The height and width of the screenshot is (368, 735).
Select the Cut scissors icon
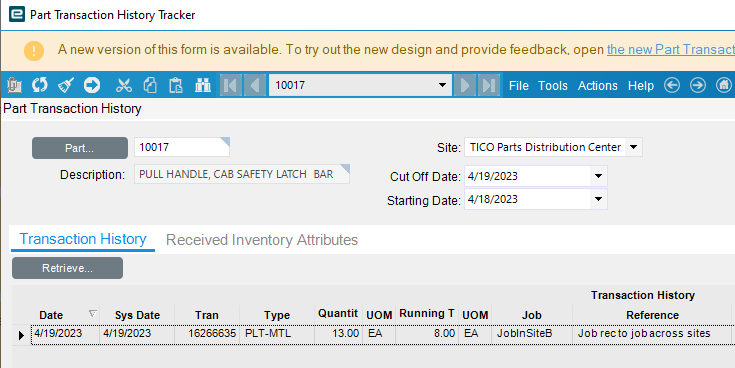[124, 85]
